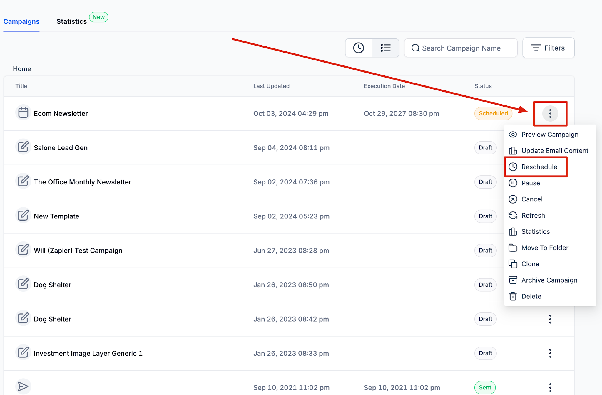Screen dimensions: 602x395
Task: Select the list view icon
Action: (385, 48)
